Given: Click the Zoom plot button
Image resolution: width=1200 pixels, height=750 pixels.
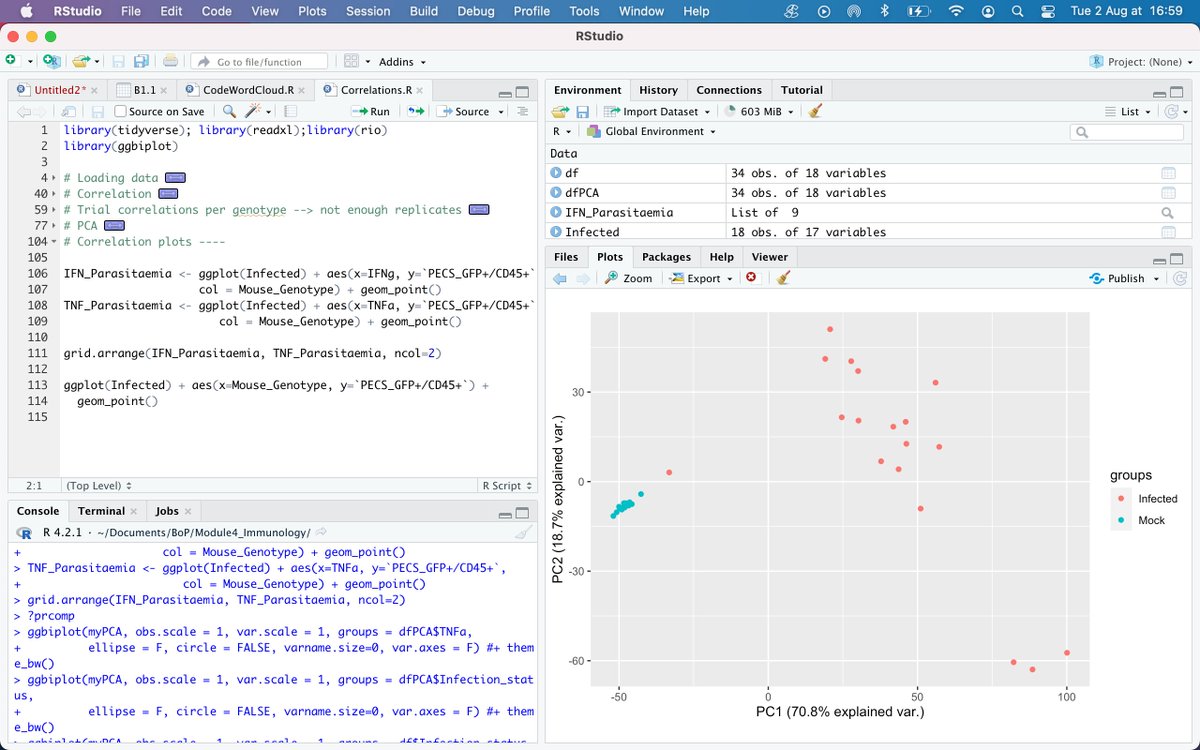Looking at the screenshot, I should [628, 278].
